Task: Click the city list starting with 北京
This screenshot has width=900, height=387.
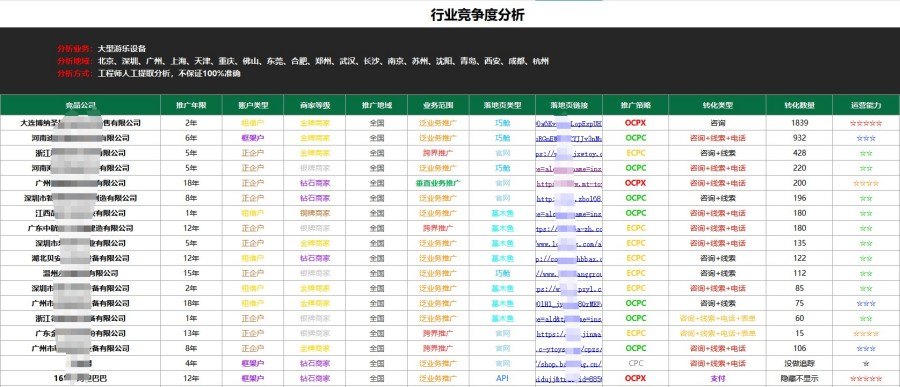Action: 323,61
